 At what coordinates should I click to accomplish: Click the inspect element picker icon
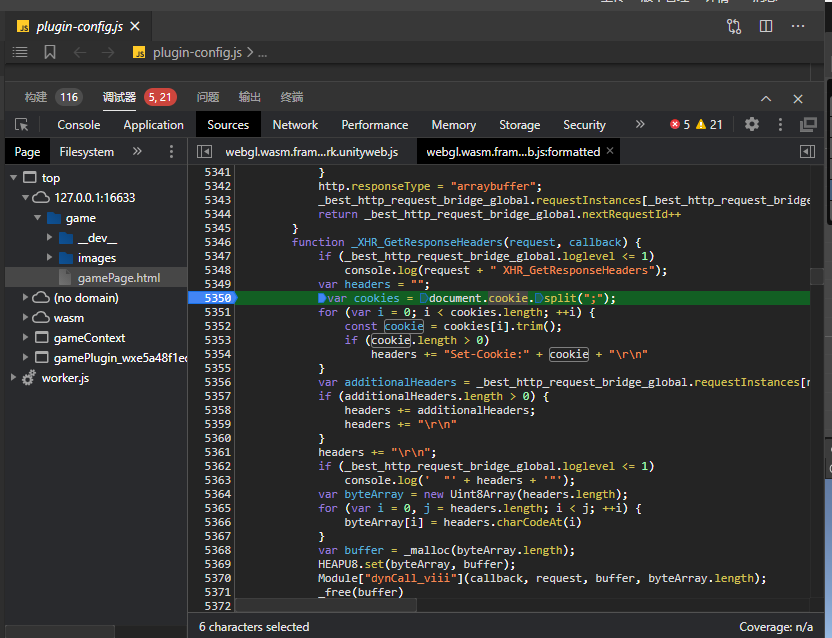coord(21,125)
